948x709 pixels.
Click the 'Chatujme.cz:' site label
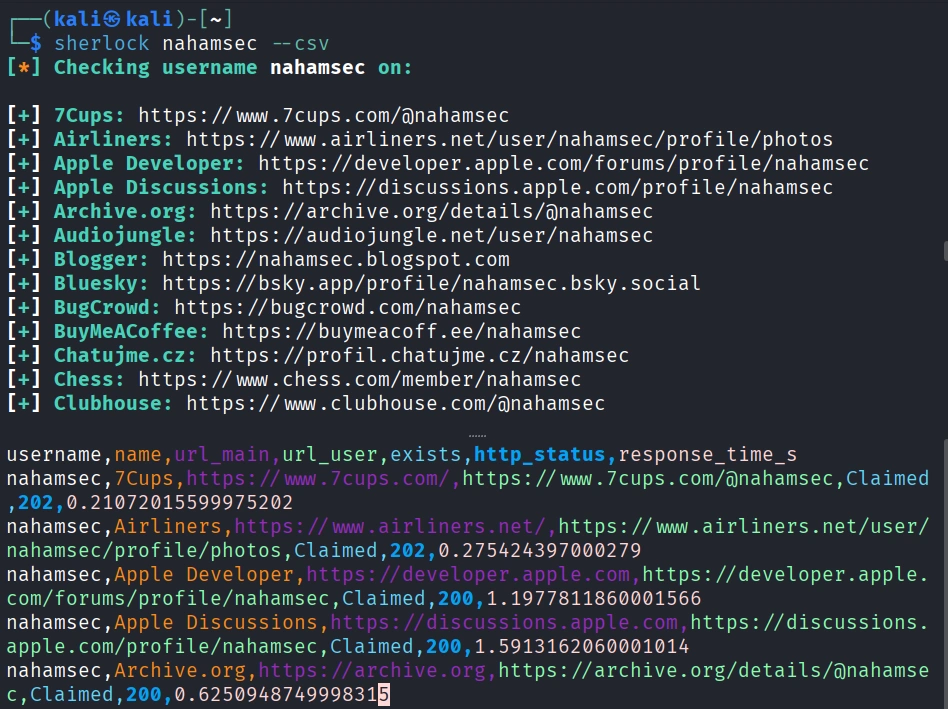[x=125, y=355]
